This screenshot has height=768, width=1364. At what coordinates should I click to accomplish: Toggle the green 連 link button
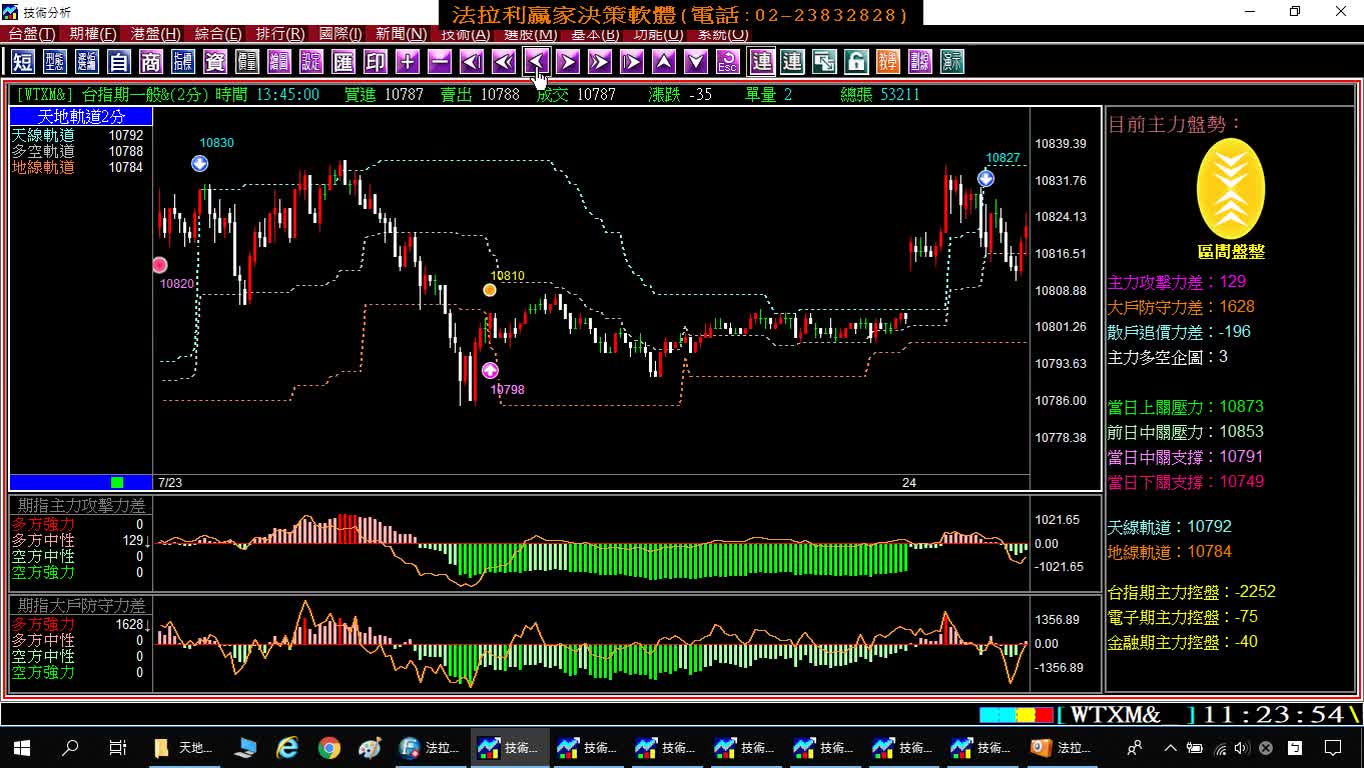[793, 62]
